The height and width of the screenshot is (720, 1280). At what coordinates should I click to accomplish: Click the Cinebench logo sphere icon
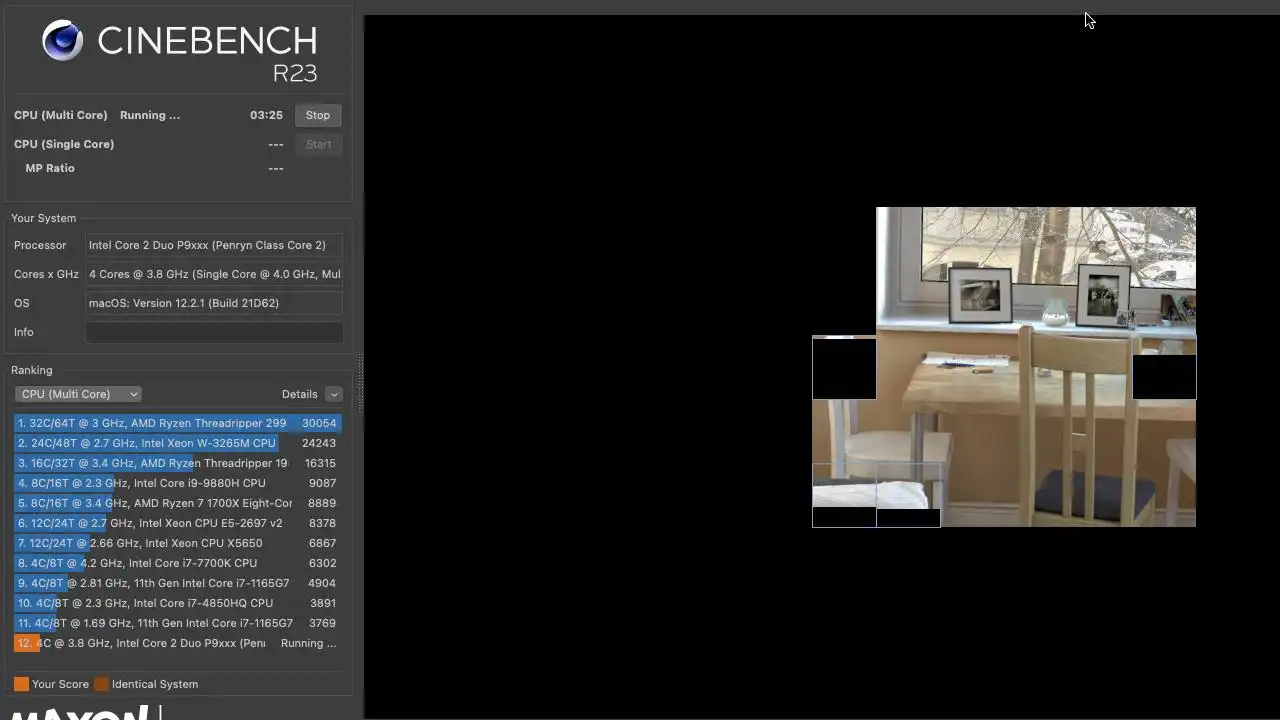(62, 41)
